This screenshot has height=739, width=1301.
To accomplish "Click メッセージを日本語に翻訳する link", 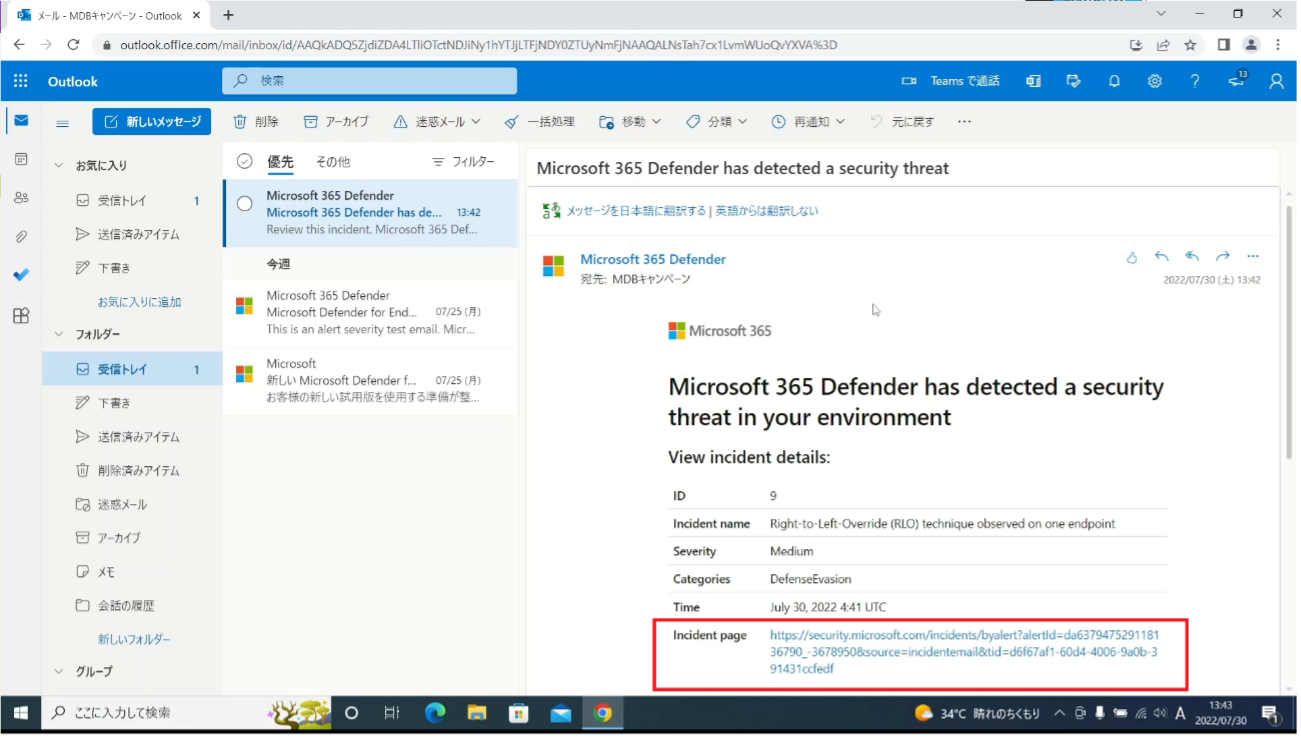I will [x=636, y=211].
